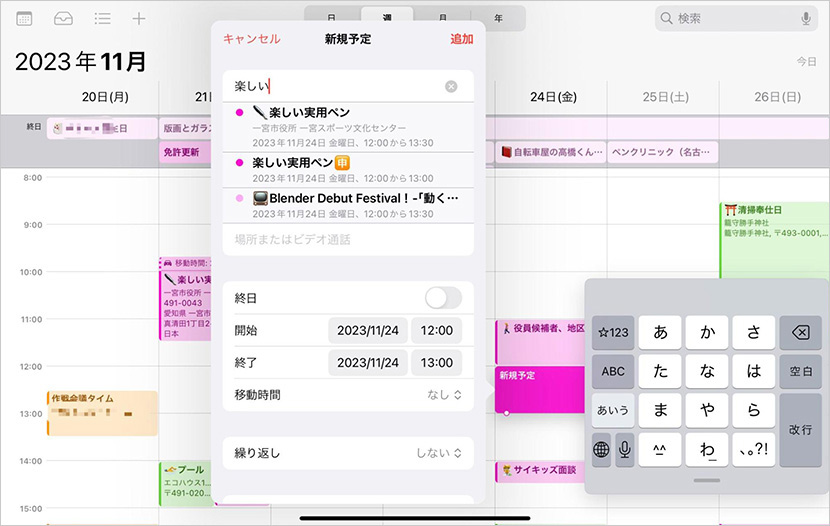Open the 繰り返し しない dropdown
Image resolution: width=830 pixels, height=526 pixels.
pyautogui.click(x=438, y=453)
